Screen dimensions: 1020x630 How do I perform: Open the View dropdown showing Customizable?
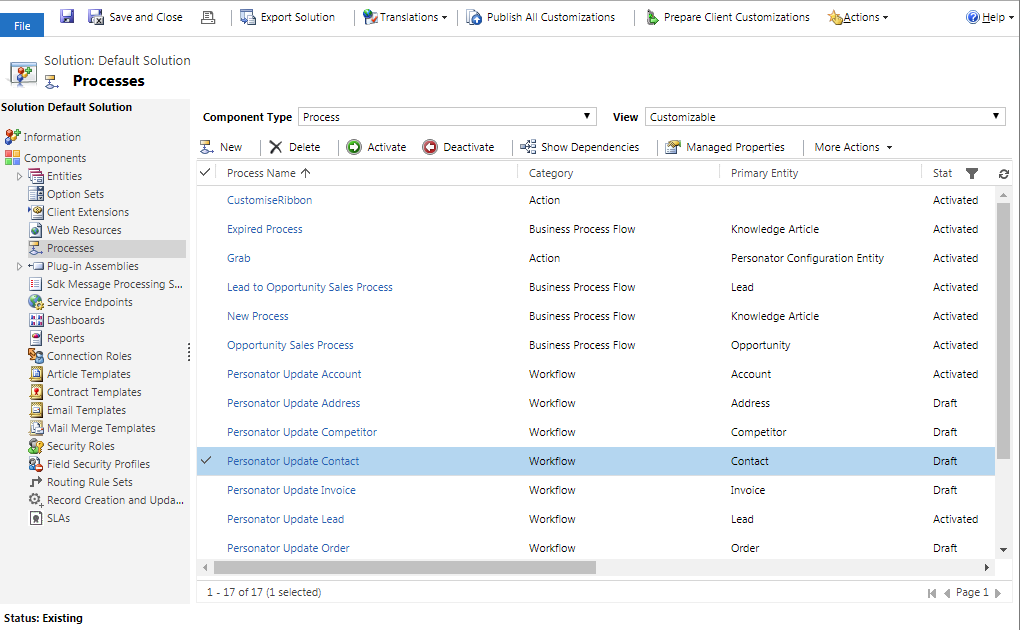click(824, 117)
